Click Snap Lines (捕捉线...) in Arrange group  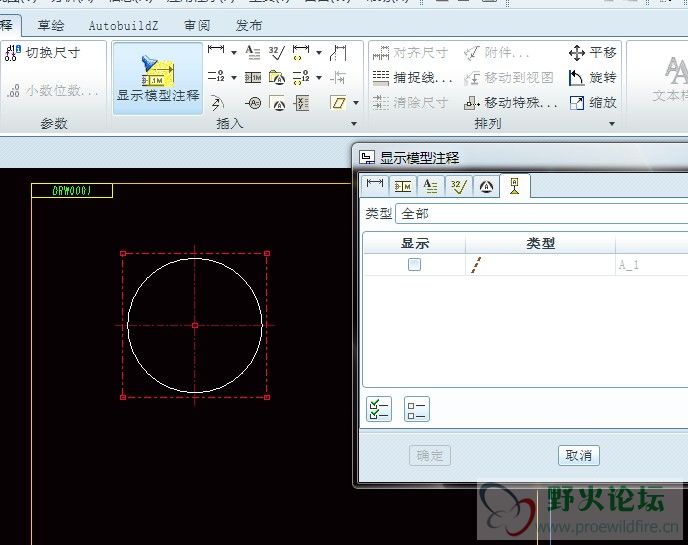click(412, 78)
